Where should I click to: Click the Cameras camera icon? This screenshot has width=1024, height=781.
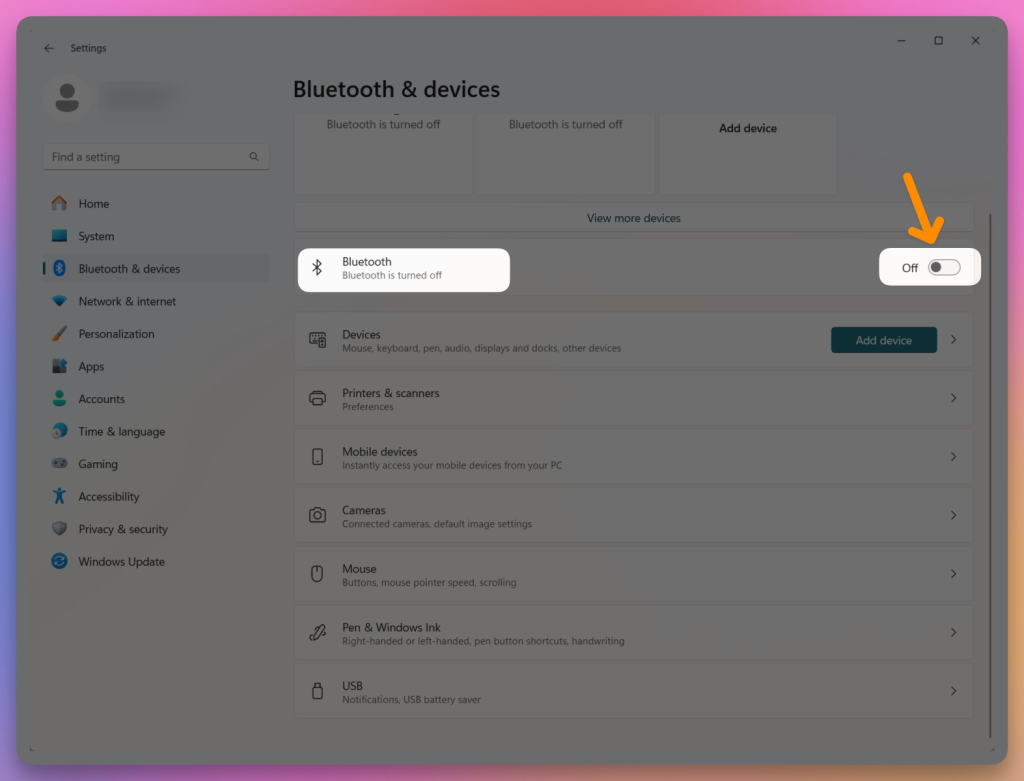[x=317, y=515]
